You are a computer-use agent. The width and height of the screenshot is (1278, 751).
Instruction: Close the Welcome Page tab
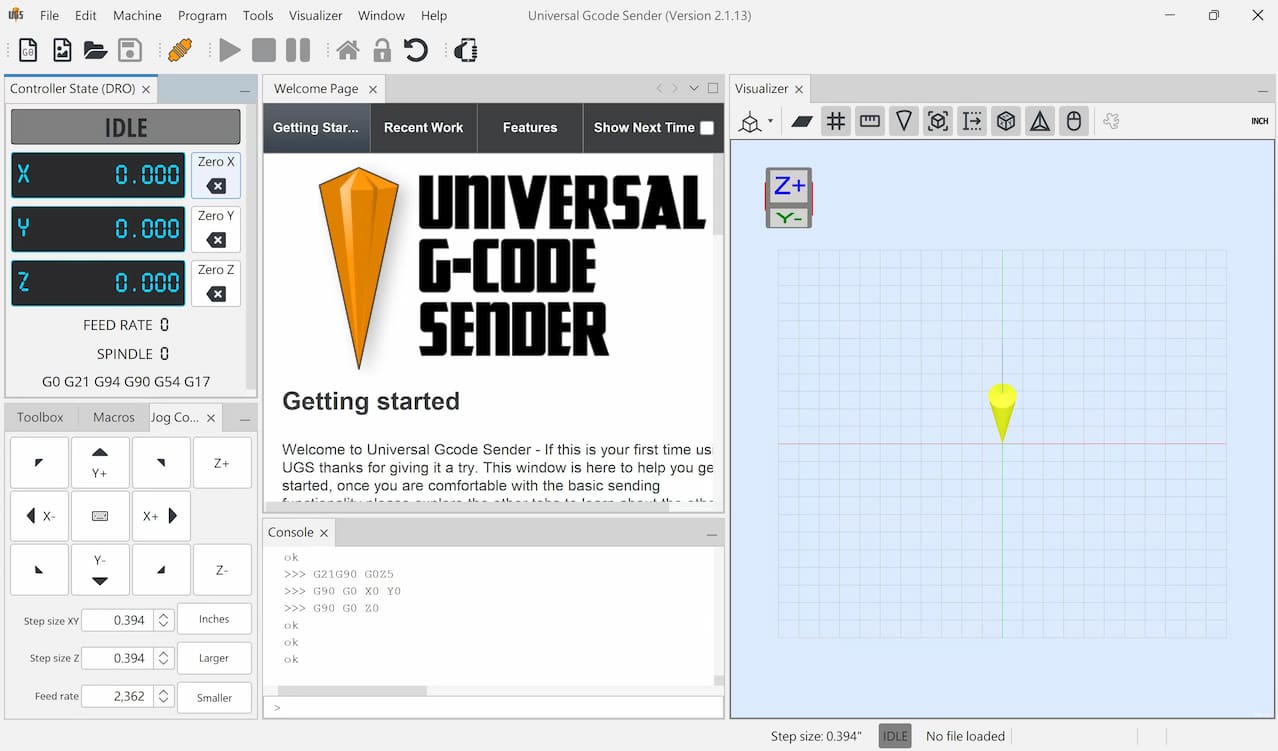coord(373,89)
